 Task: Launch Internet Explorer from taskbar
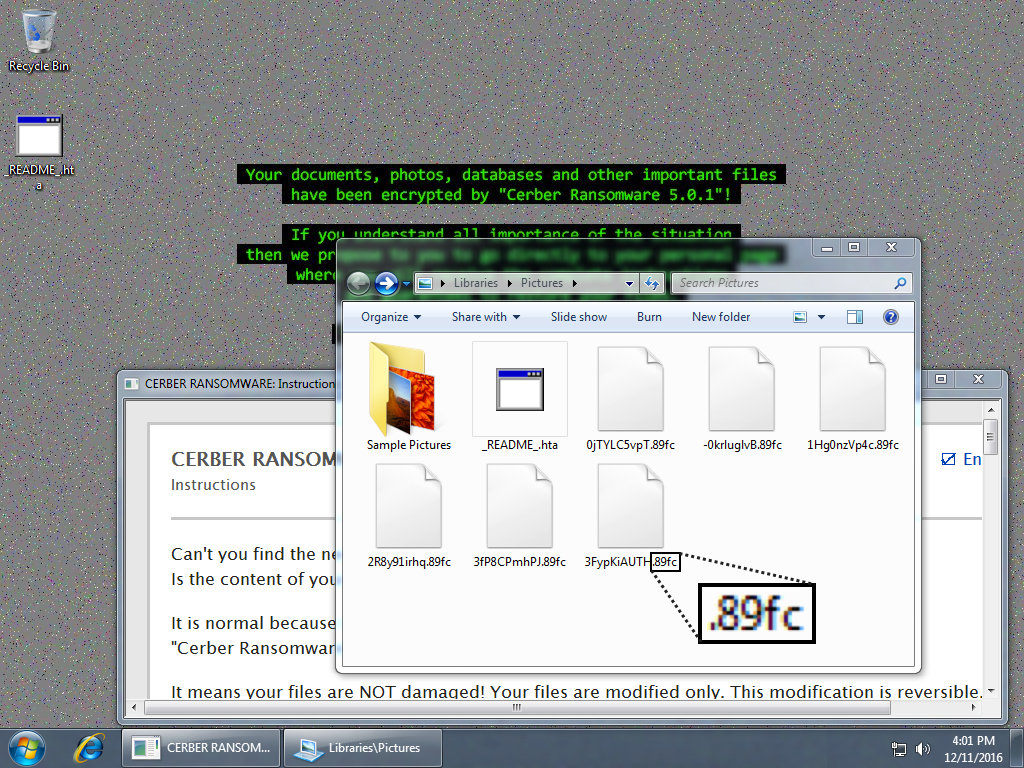89,748
